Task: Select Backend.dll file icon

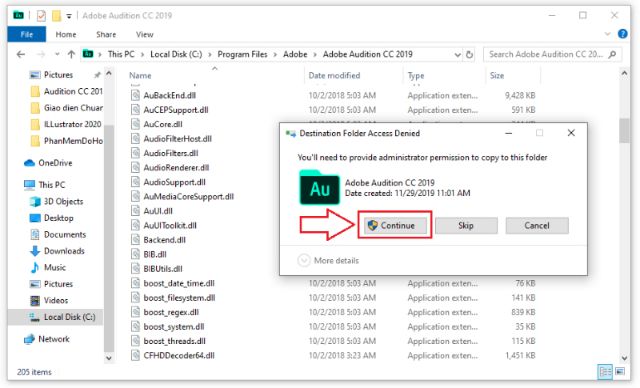Action: [x=135, y=240]
